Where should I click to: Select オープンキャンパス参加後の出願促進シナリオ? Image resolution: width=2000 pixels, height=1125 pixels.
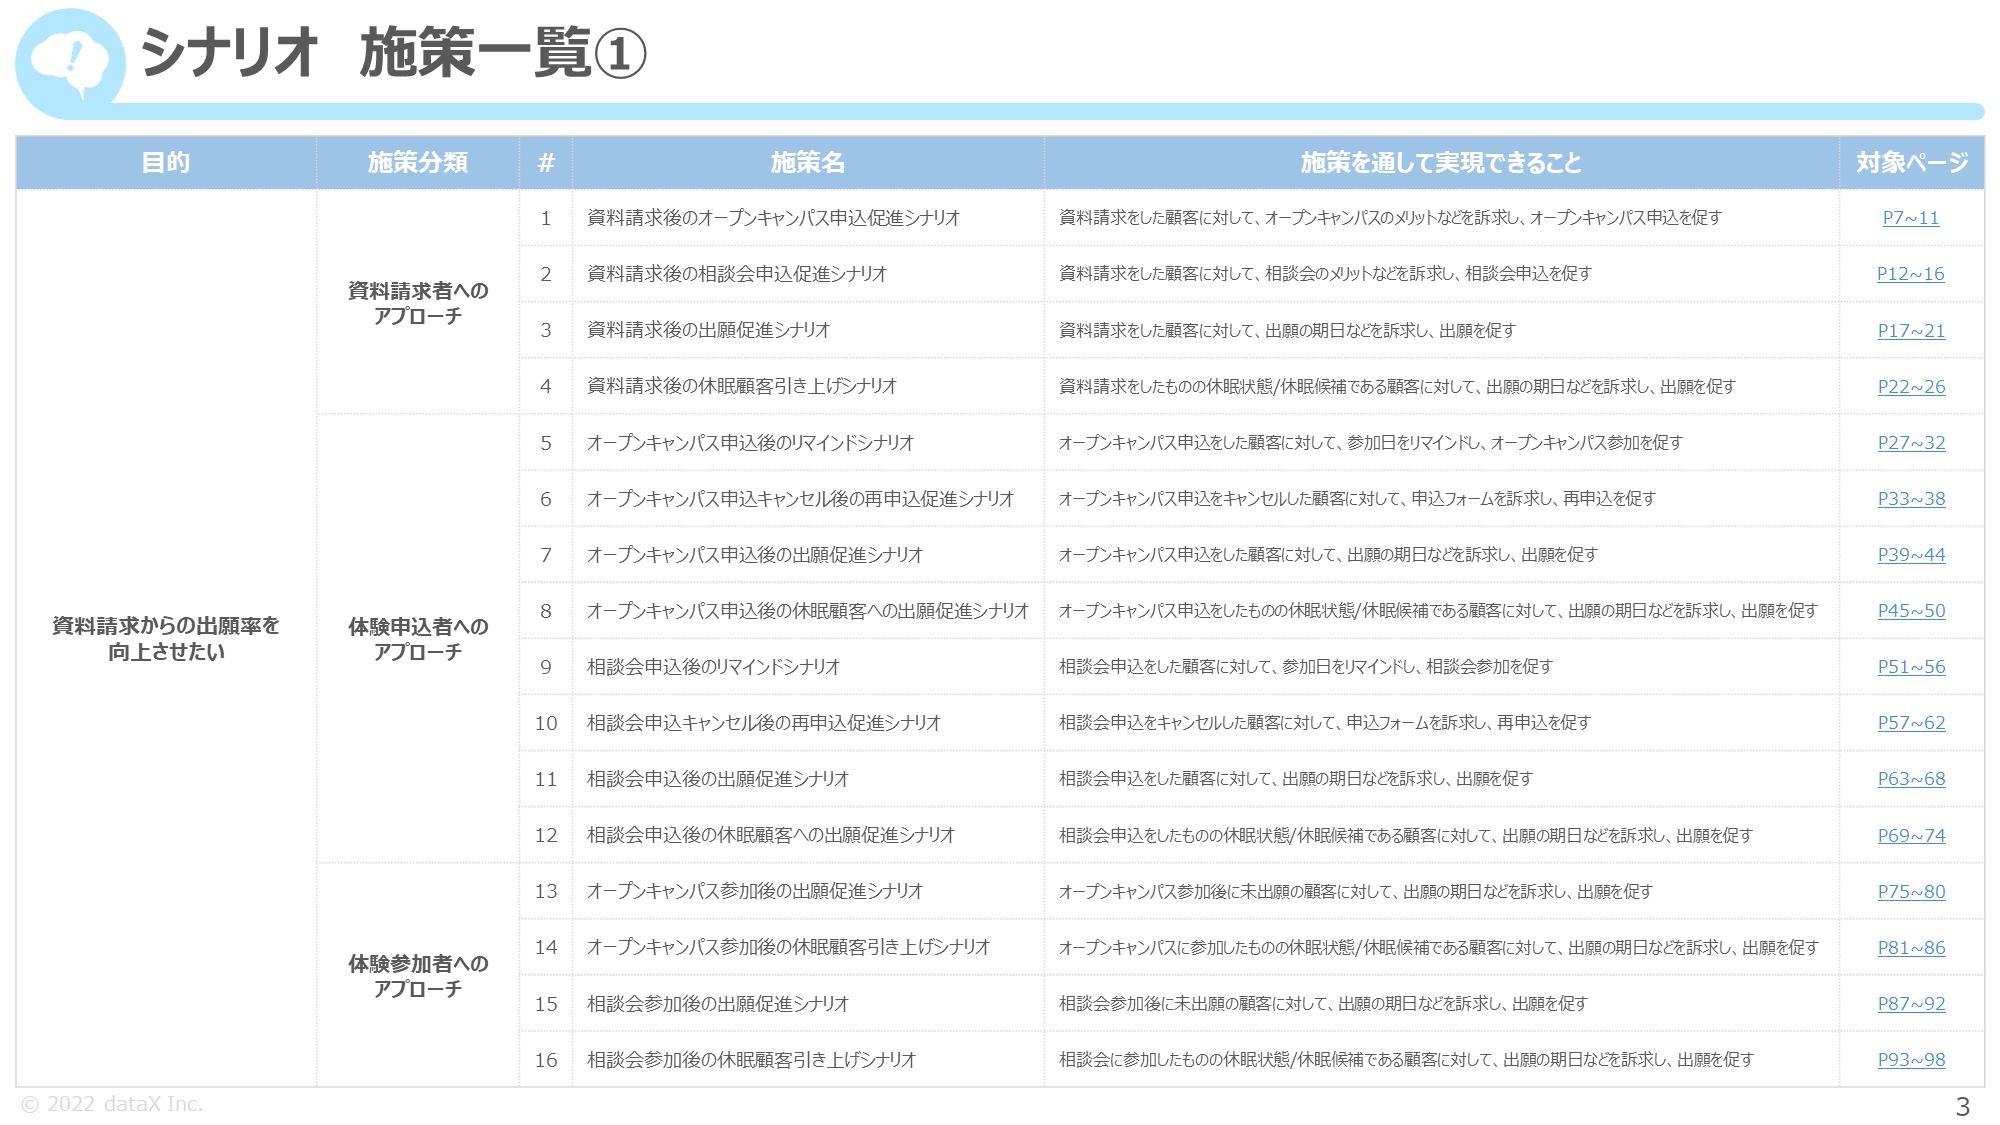click(755, 891)
